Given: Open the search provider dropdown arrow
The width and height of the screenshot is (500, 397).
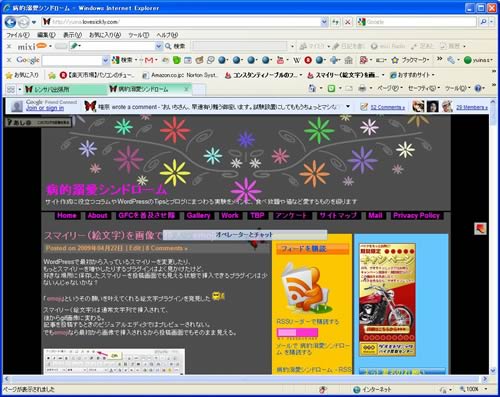Looking at the screenshot, I should (492, 22).
